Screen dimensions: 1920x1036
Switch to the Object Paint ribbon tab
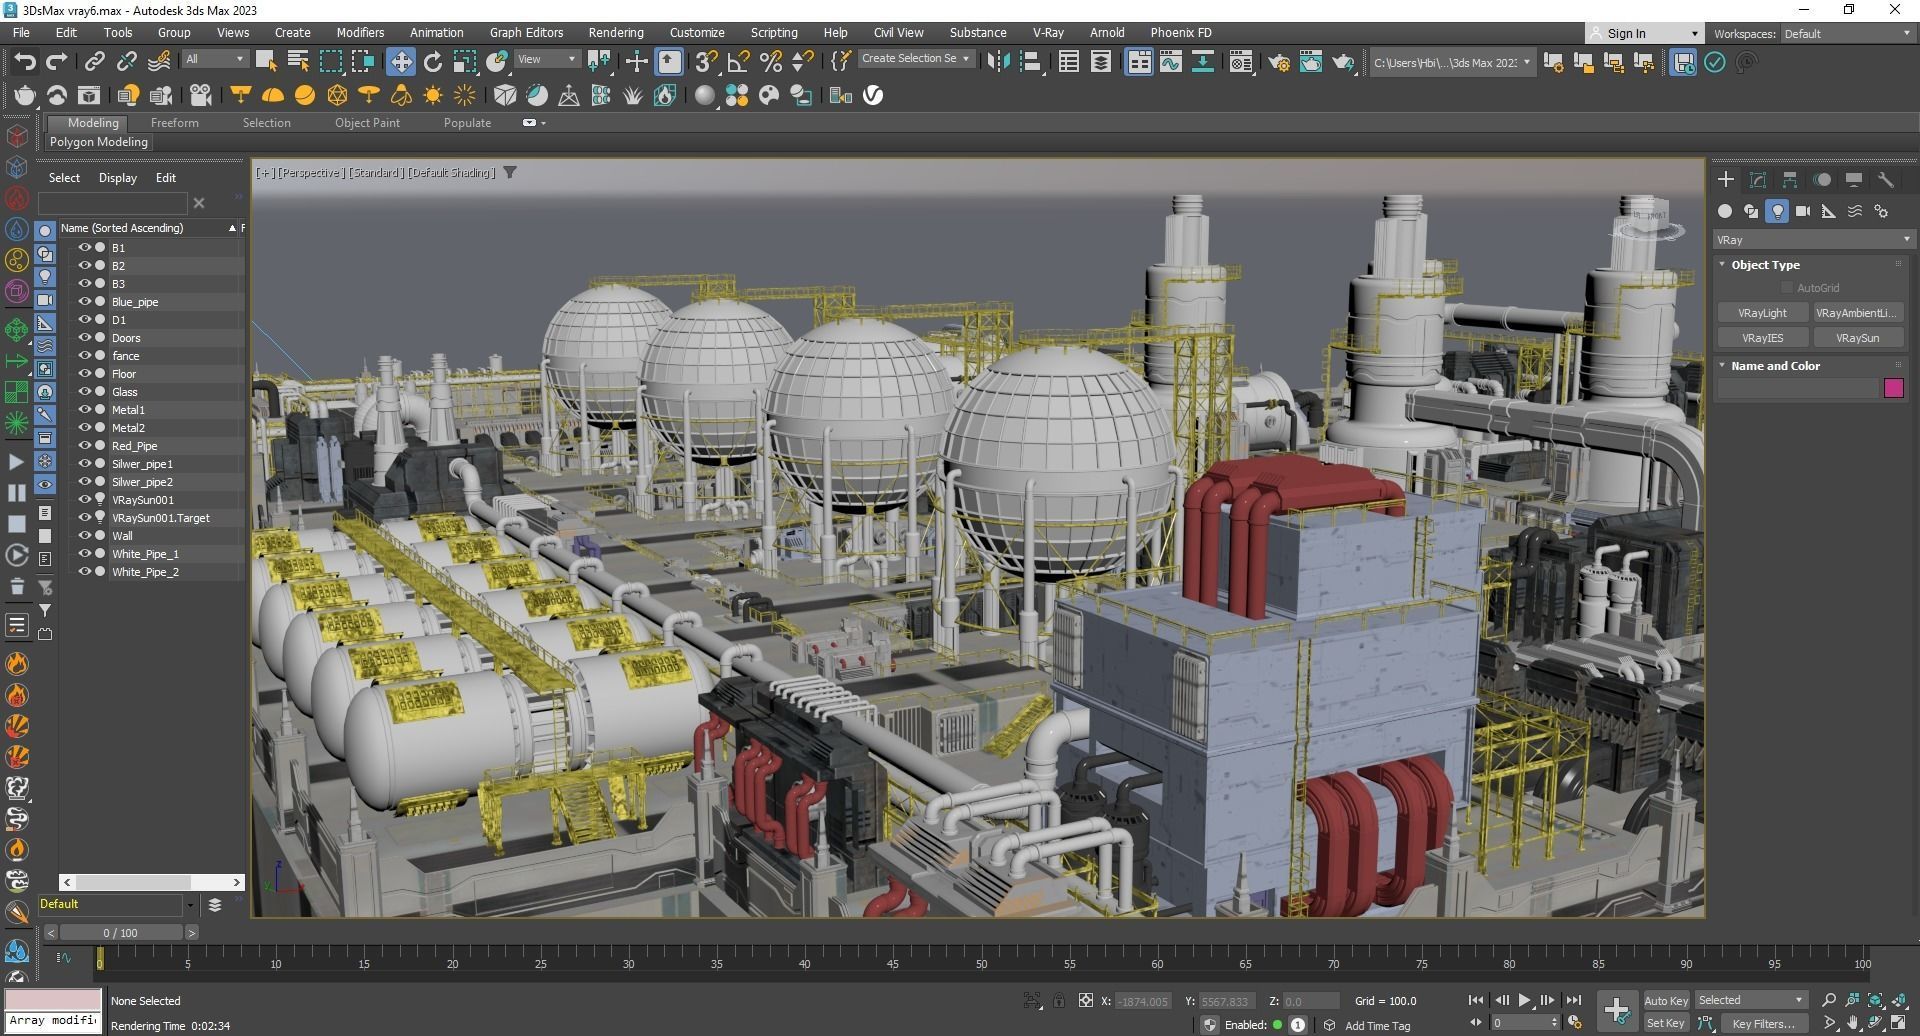pos(367,123)
